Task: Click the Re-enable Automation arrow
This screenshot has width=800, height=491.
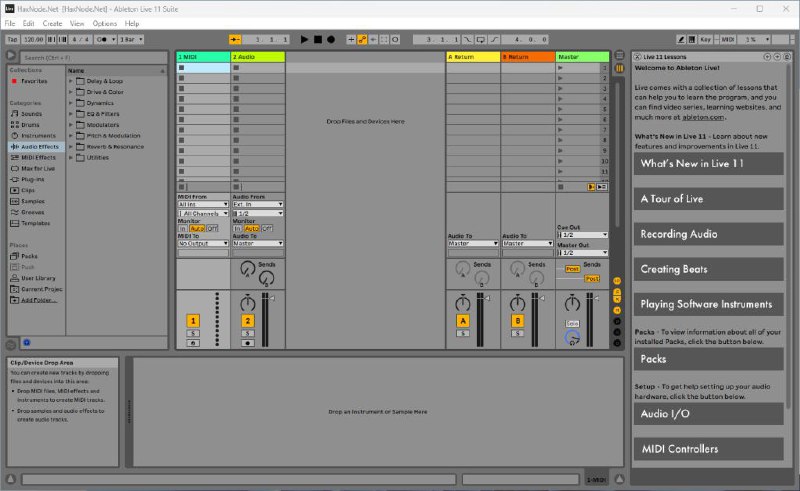Action: click(x=373, y=39)
